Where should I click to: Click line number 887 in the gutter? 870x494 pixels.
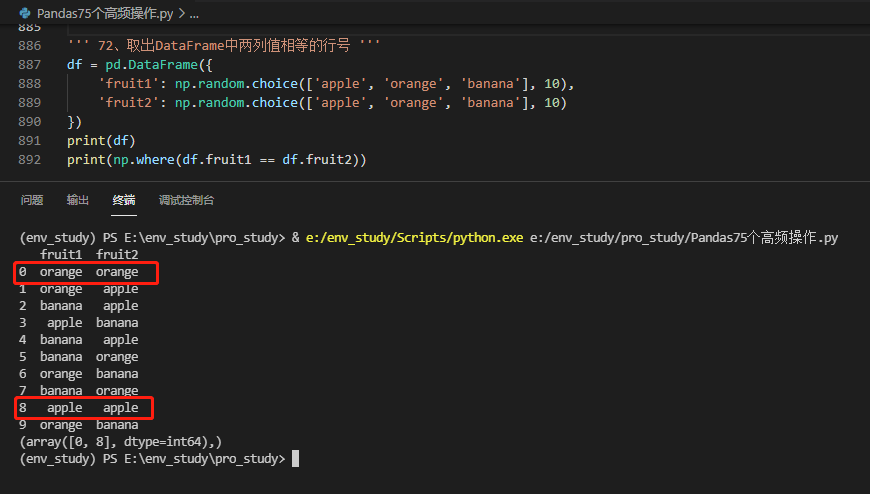[29, 64]
